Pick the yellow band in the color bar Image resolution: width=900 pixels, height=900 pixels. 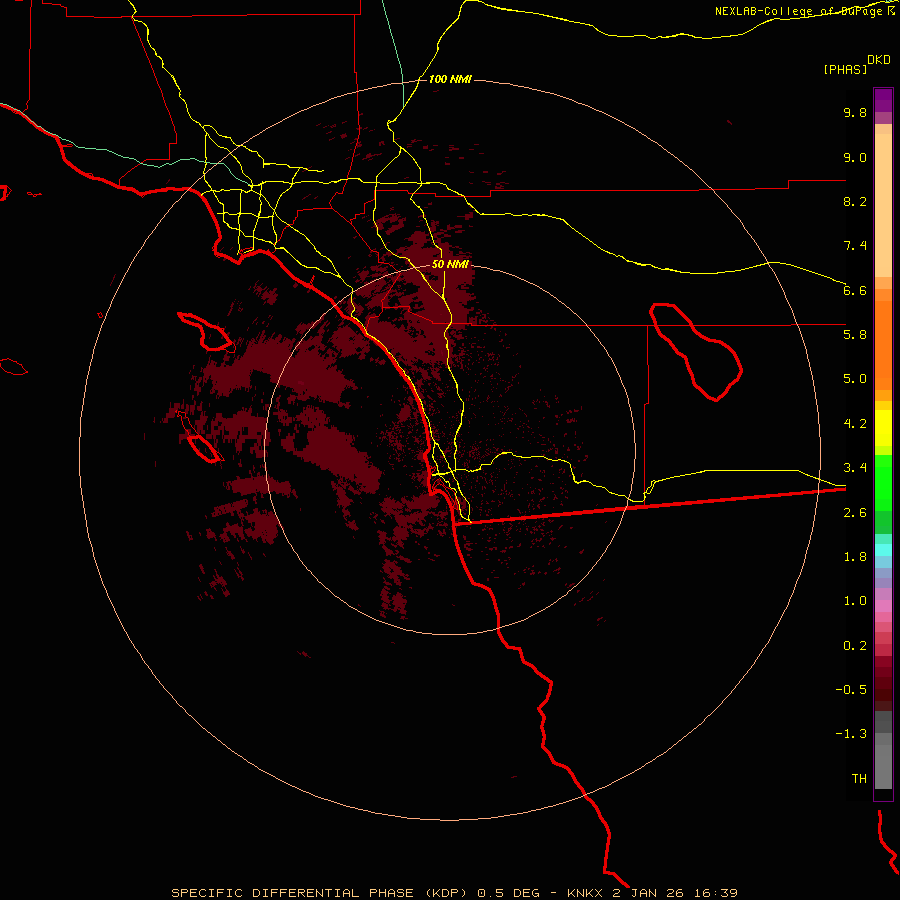(x=883, y=428)
